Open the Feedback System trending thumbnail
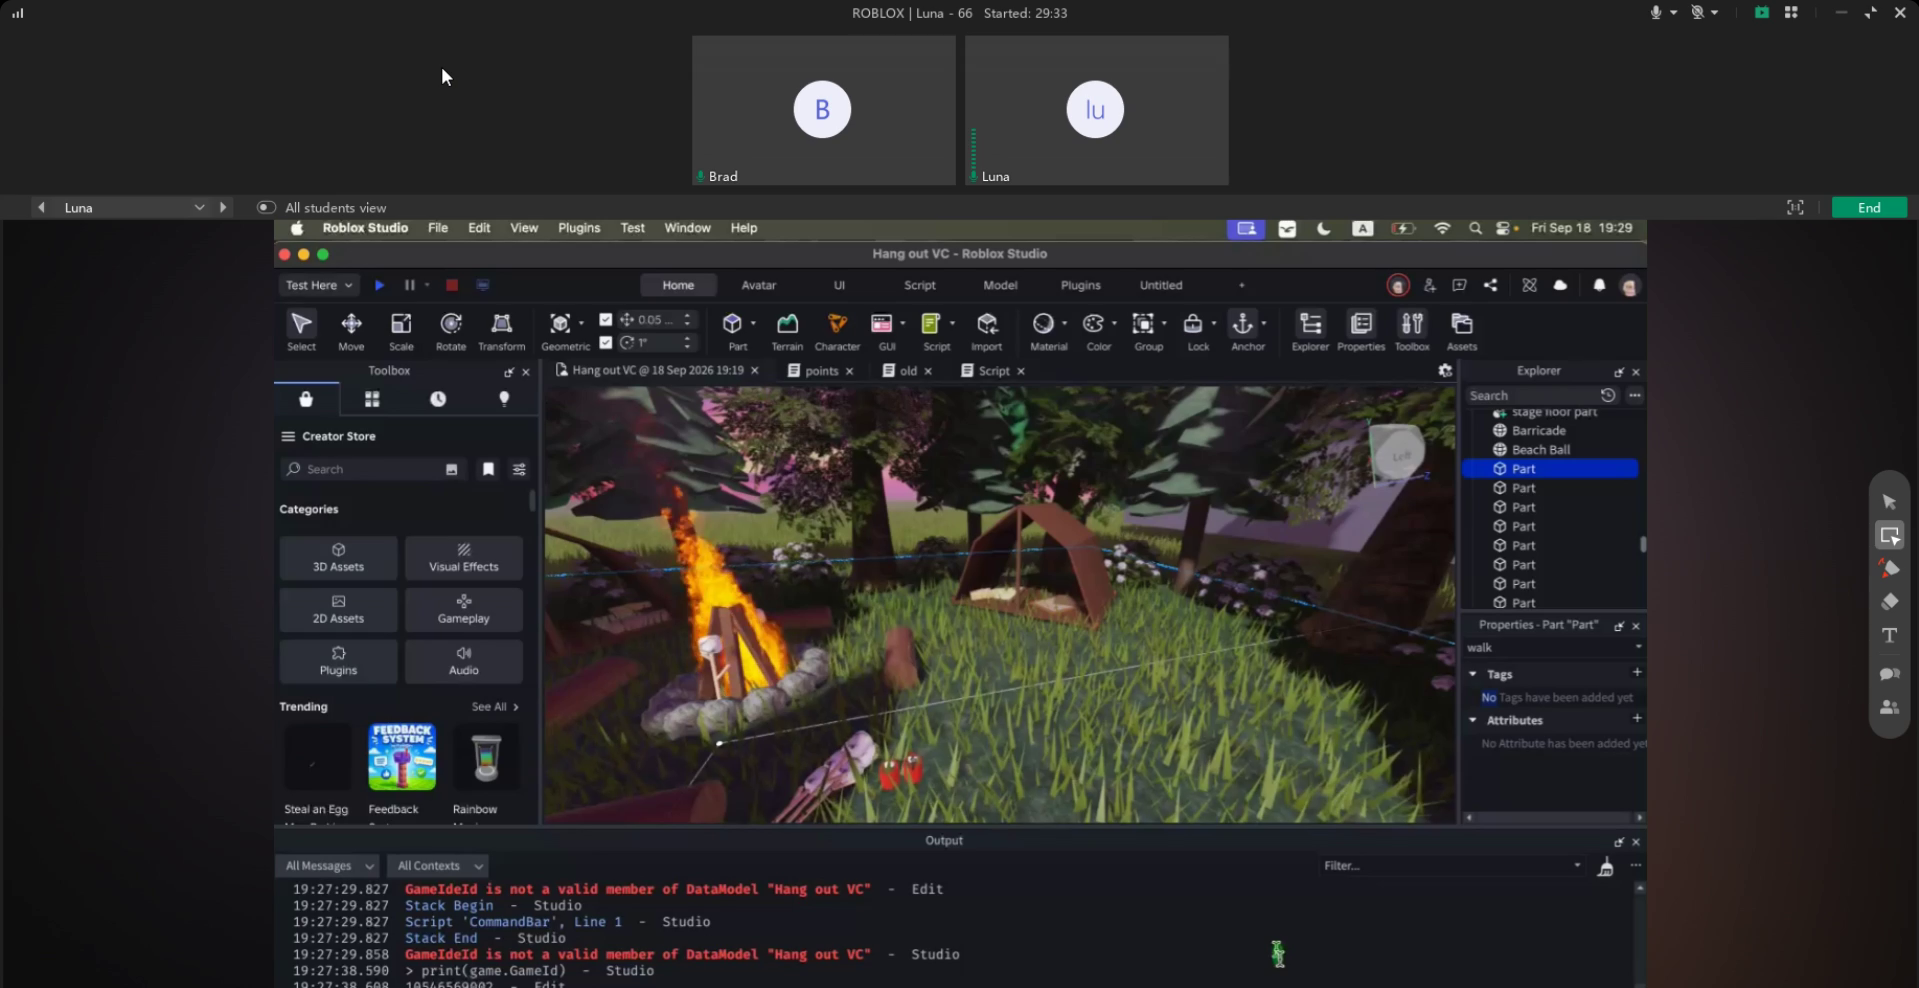 click(402, 757)
